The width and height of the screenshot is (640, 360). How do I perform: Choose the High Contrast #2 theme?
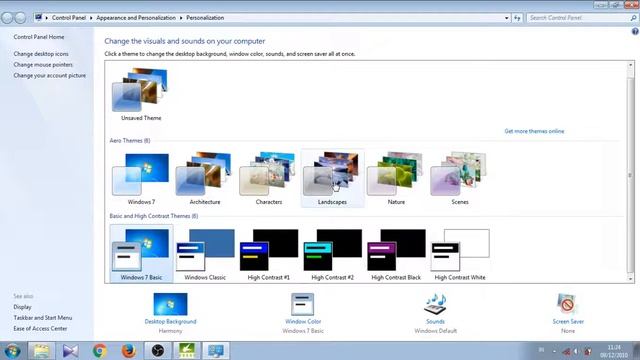click(332, 254)
